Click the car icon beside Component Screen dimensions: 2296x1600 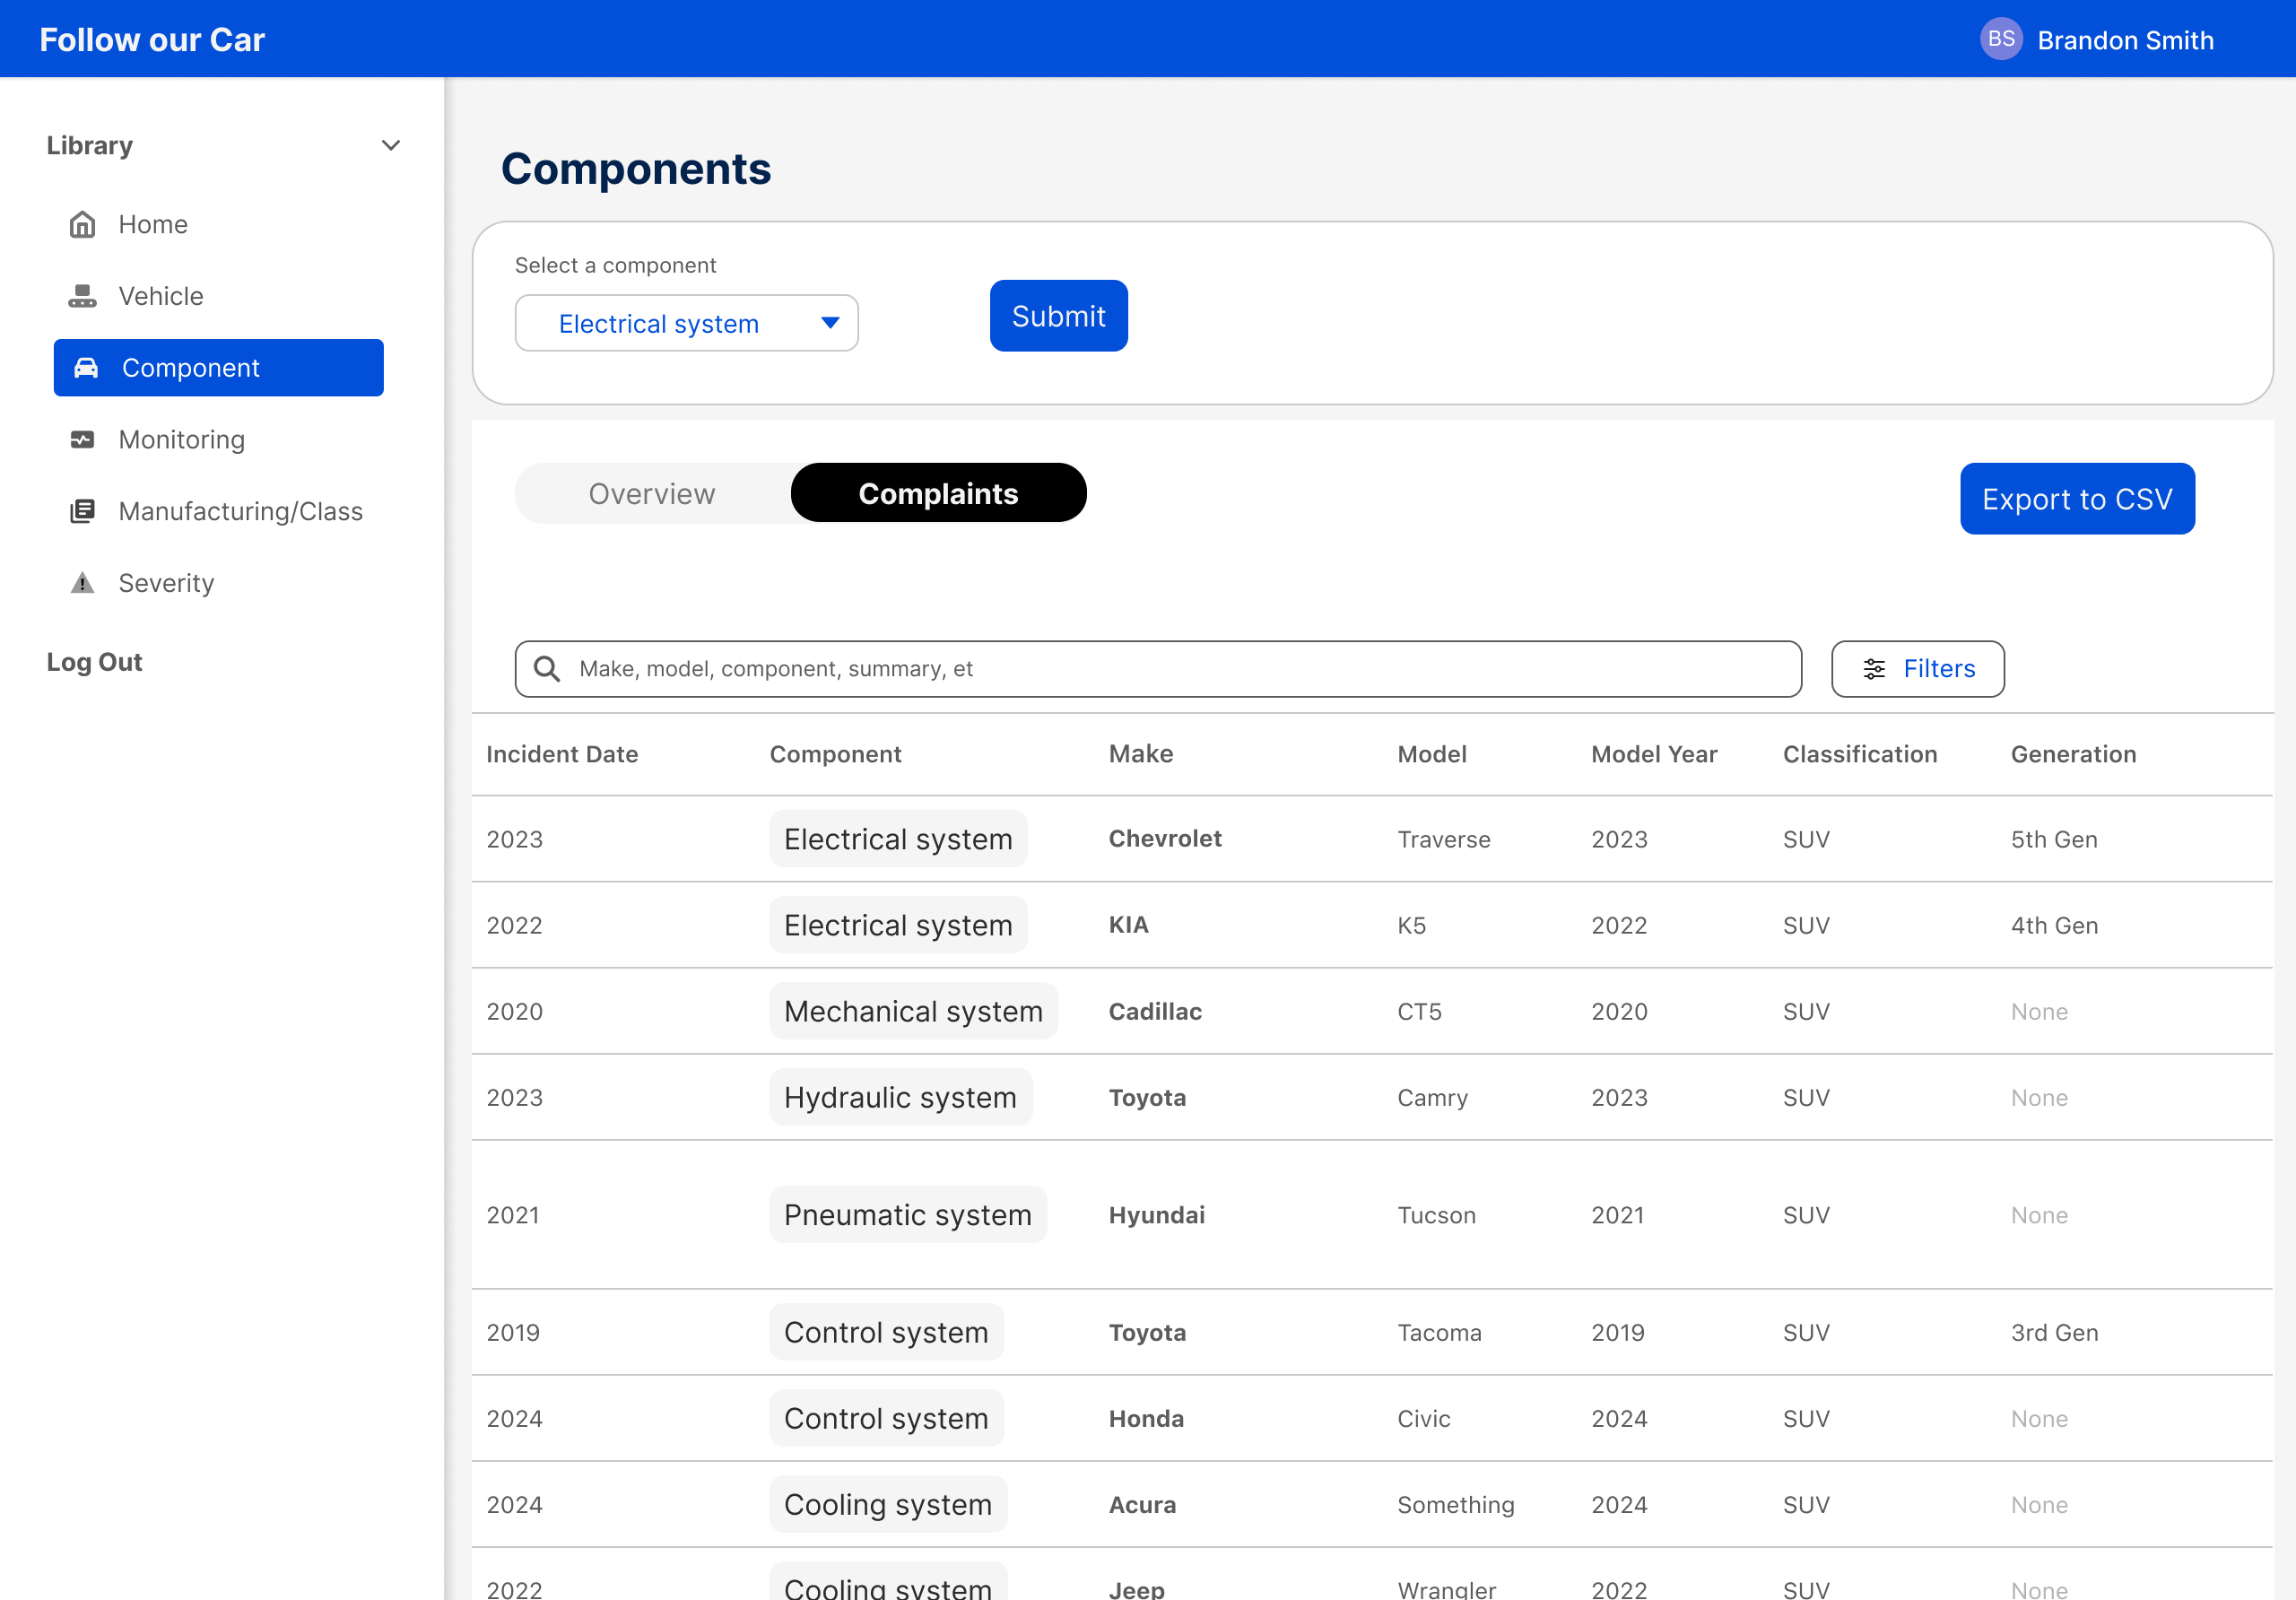tap(86, 368)
